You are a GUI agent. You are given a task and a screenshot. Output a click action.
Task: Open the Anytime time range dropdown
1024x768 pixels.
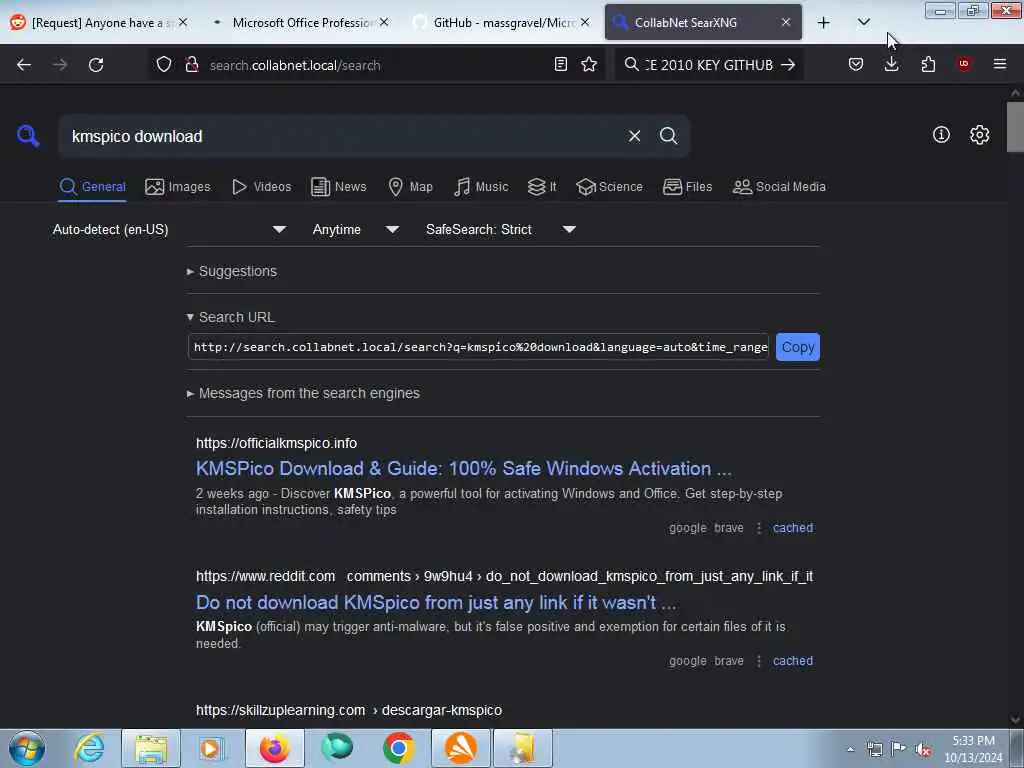click(356, 230)
